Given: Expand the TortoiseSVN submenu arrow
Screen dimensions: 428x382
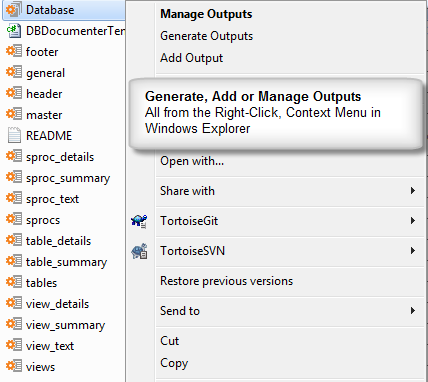Looking at the screenshot, I should (x=413, y=251).
